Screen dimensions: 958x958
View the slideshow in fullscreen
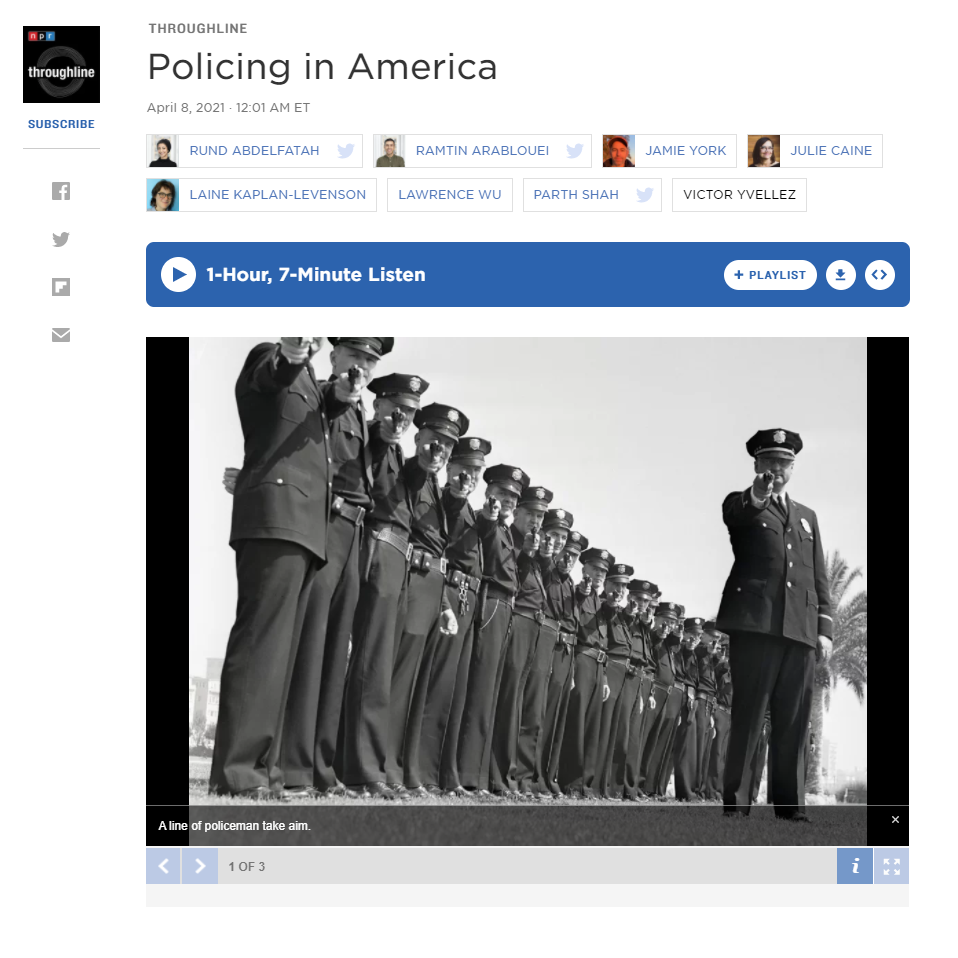tap(891, 866)
